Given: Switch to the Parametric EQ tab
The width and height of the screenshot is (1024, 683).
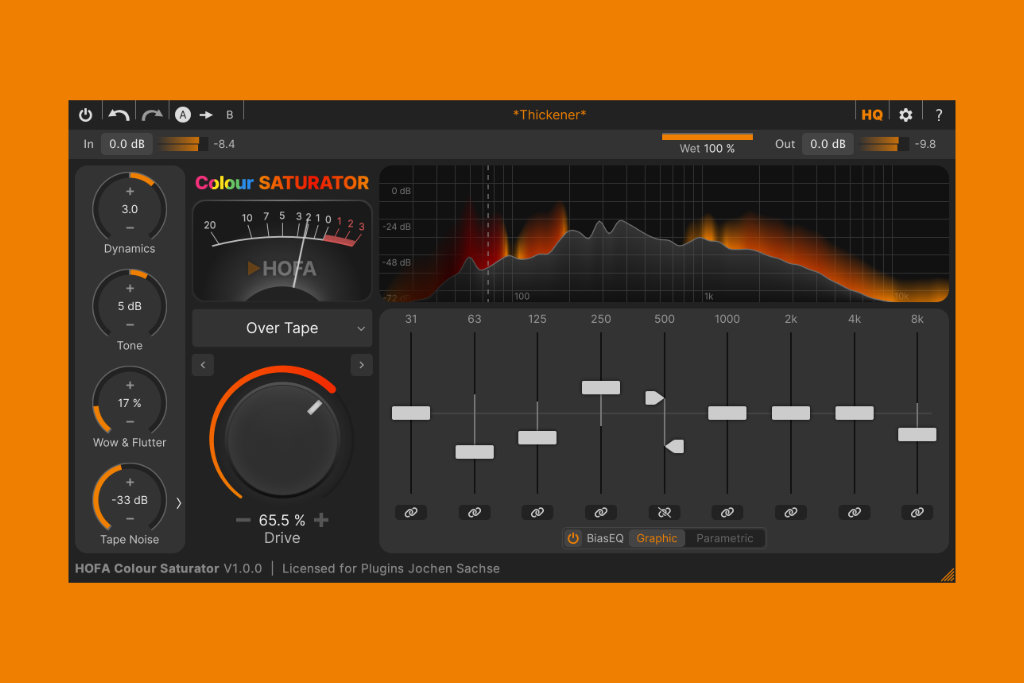Looking at the screenshot, I should (725, 538).
